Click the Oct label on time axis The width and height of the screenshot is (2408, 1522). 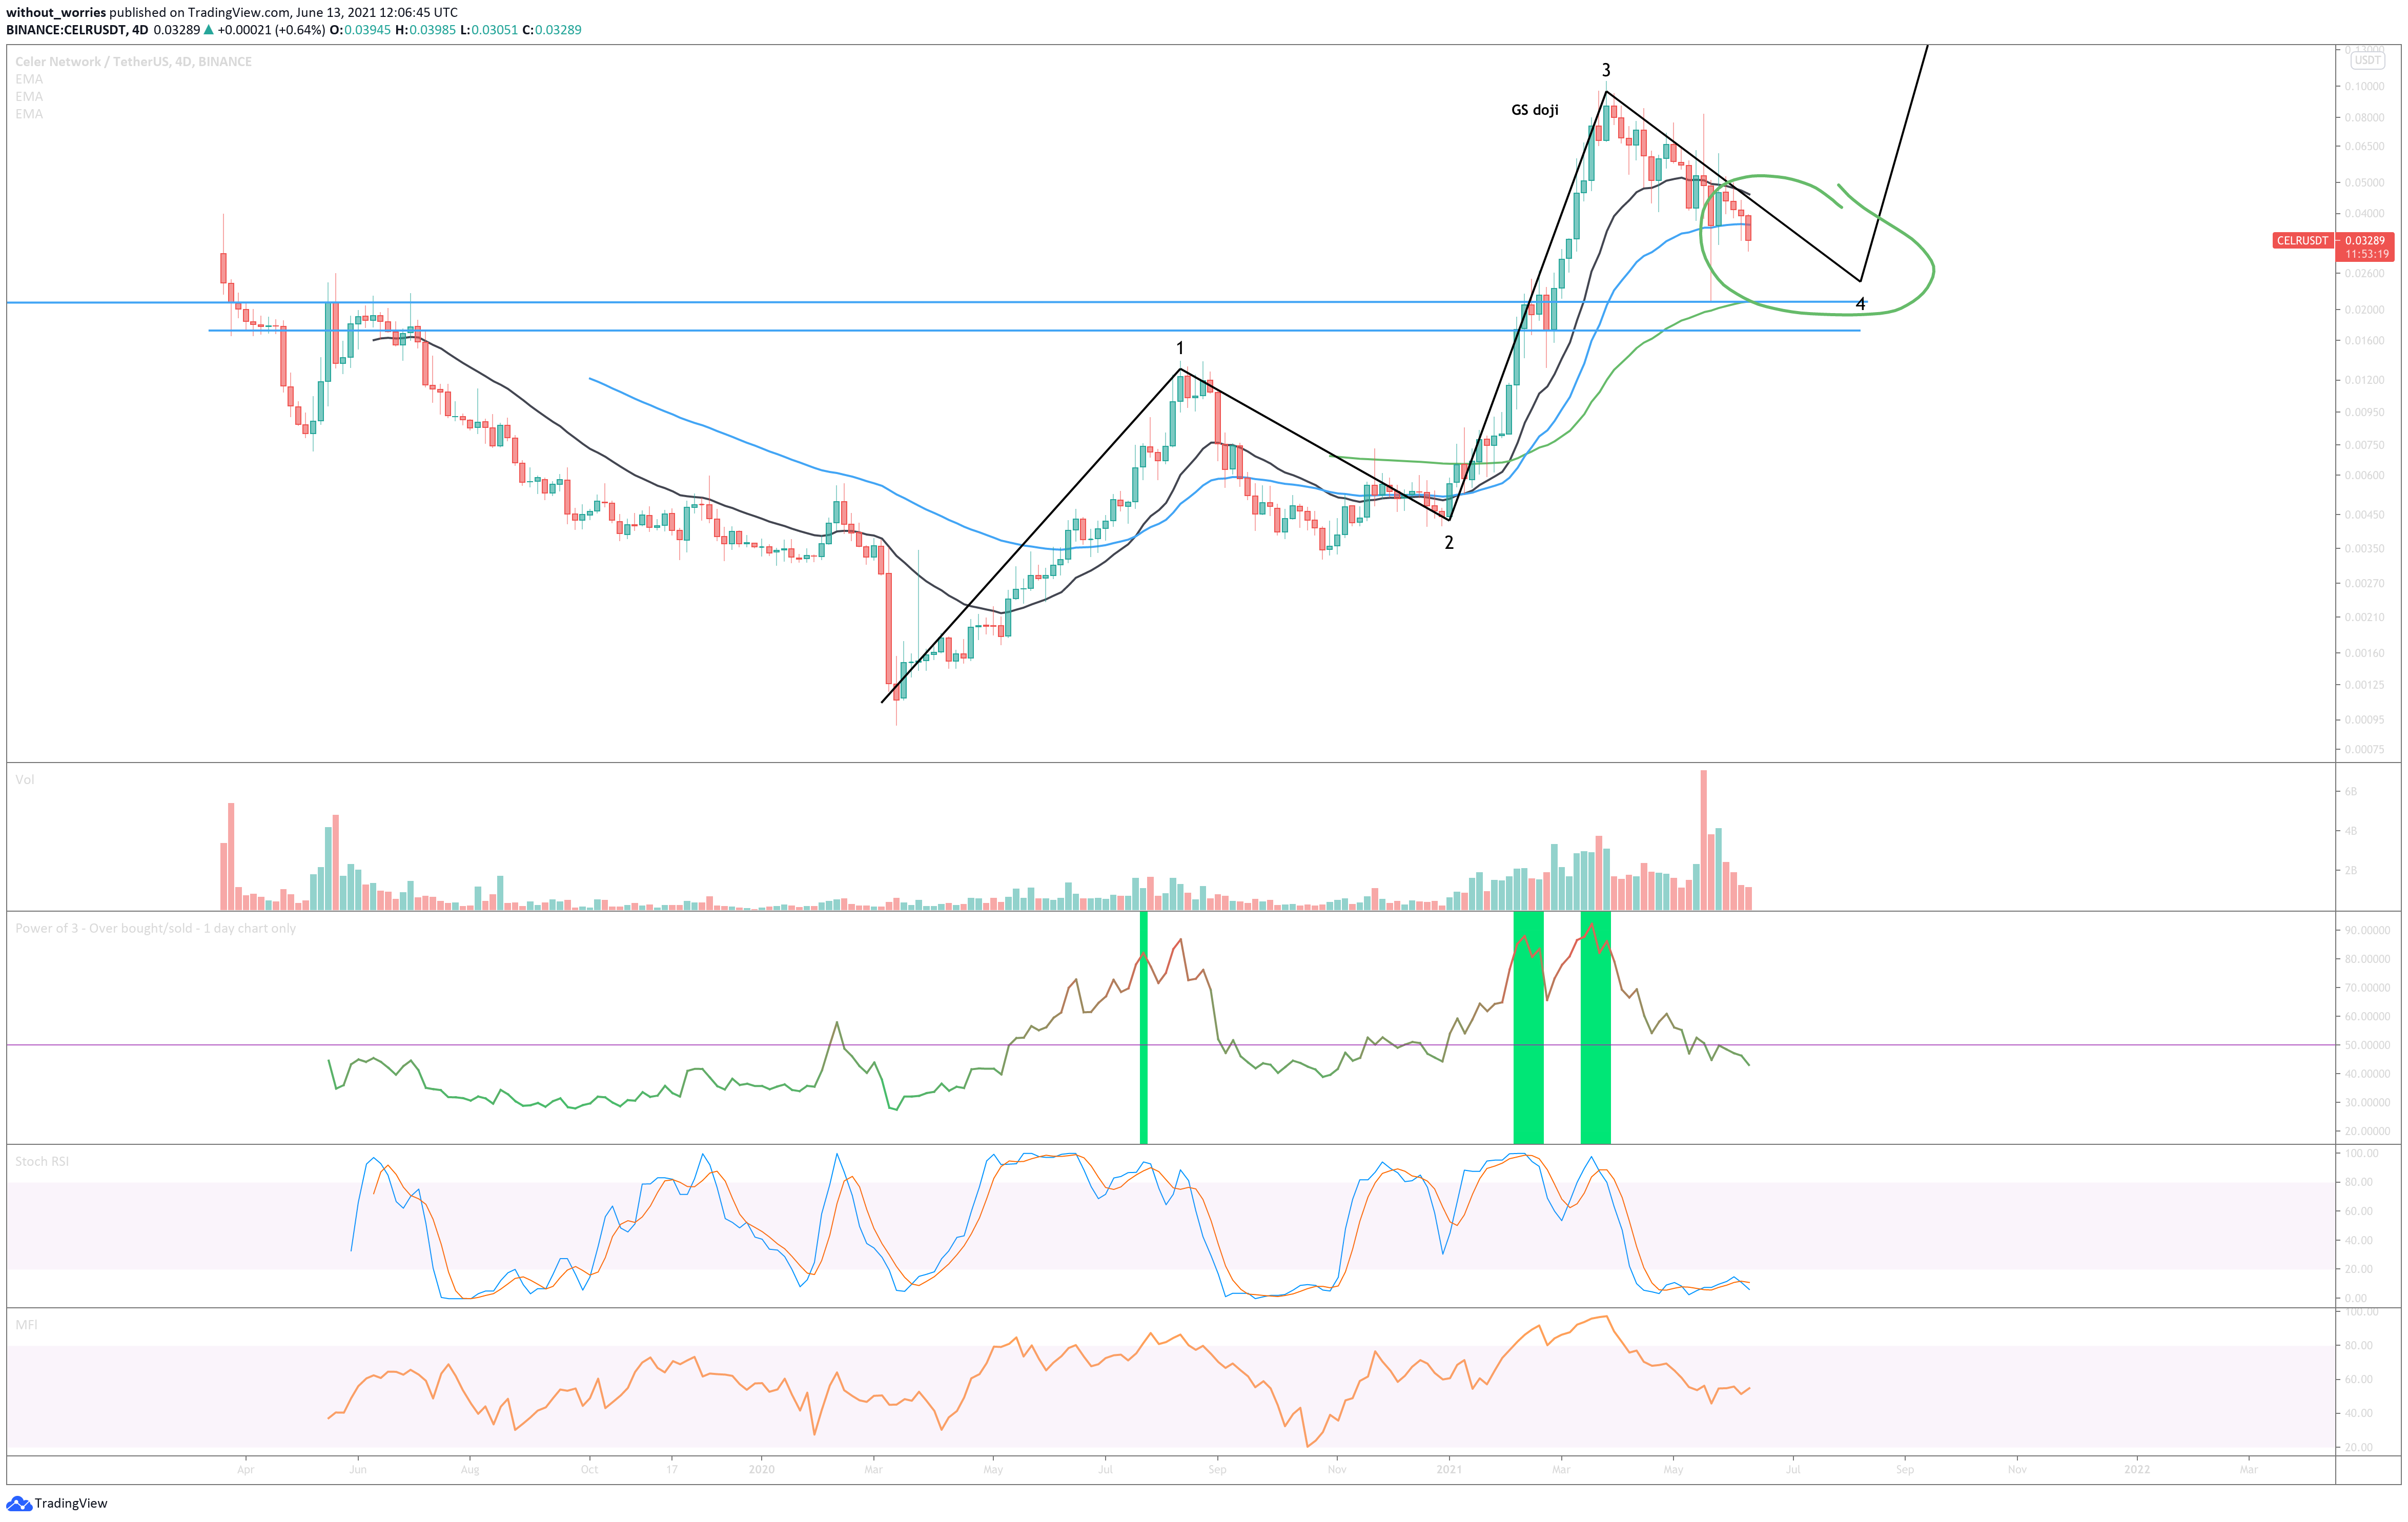589,1469
